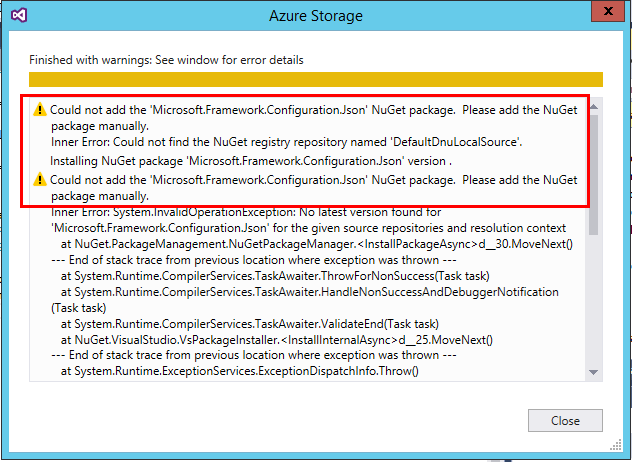Select the ExceptionDispatchInfo.Throw() stack trace line

[239, 370]
